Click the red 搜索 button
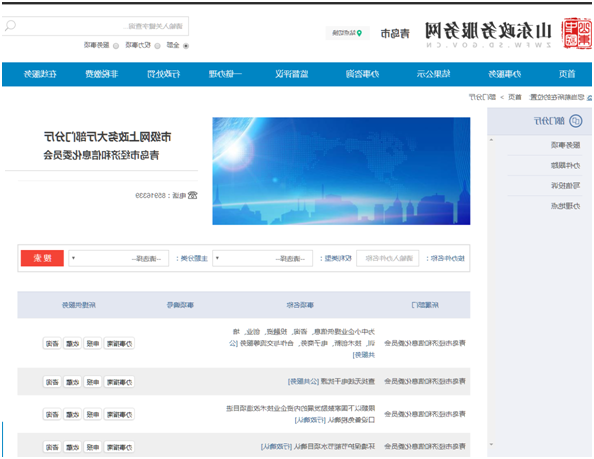The width and height of the screenshot is (594, 459). click(x=42, y=258)
